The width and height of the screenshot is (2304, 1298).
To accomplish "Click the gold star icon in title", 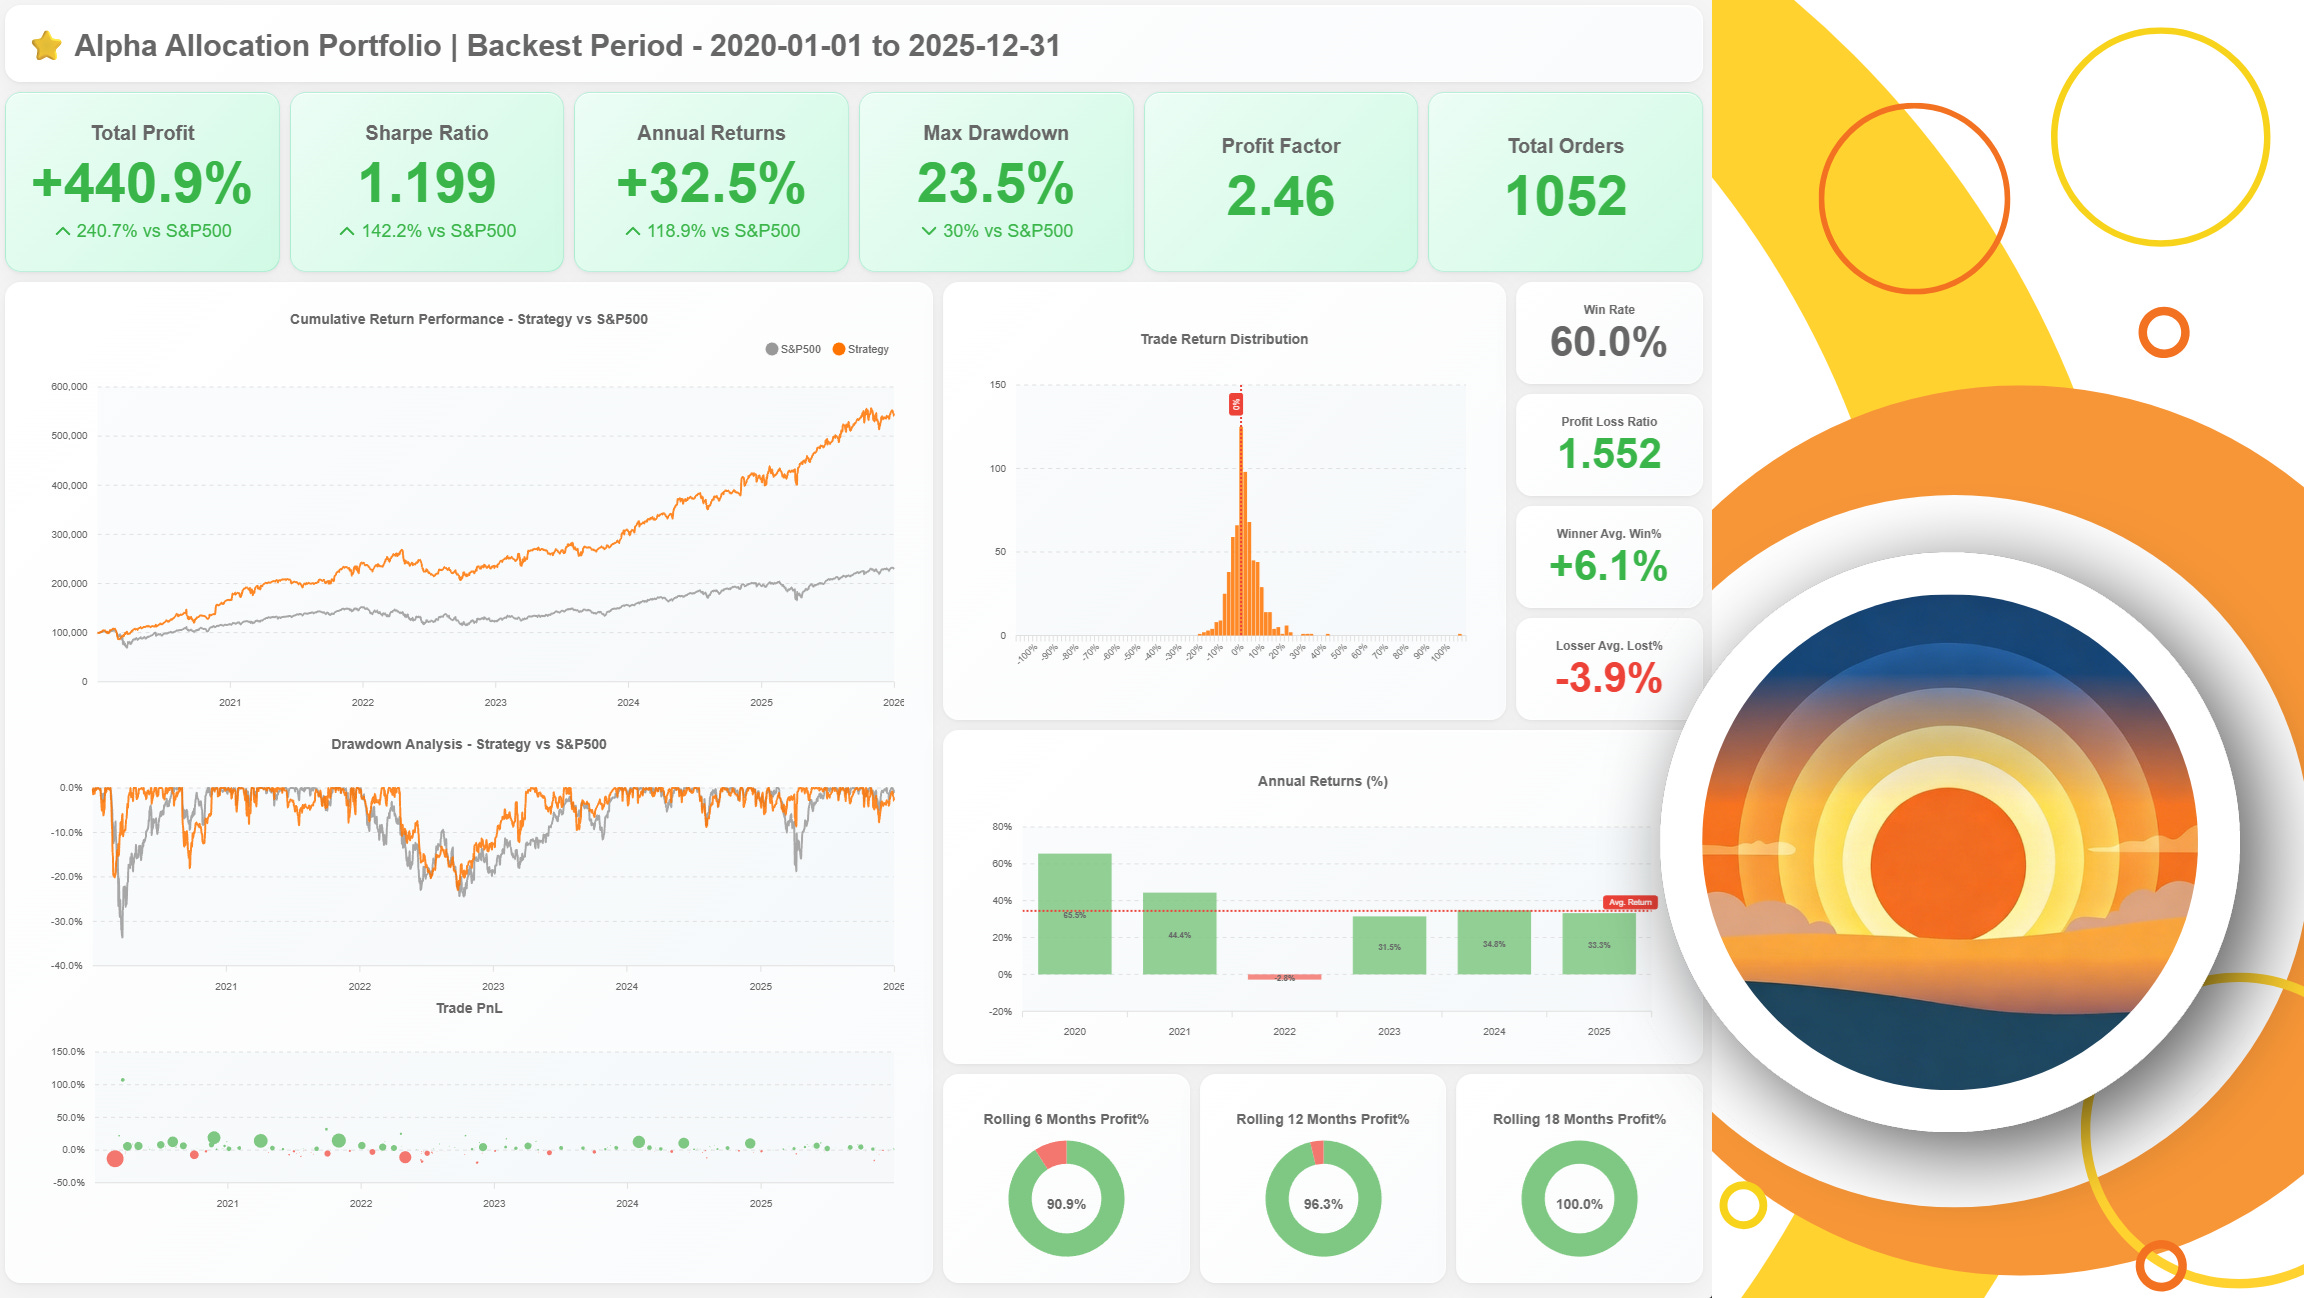I will (x=46, y=46).
